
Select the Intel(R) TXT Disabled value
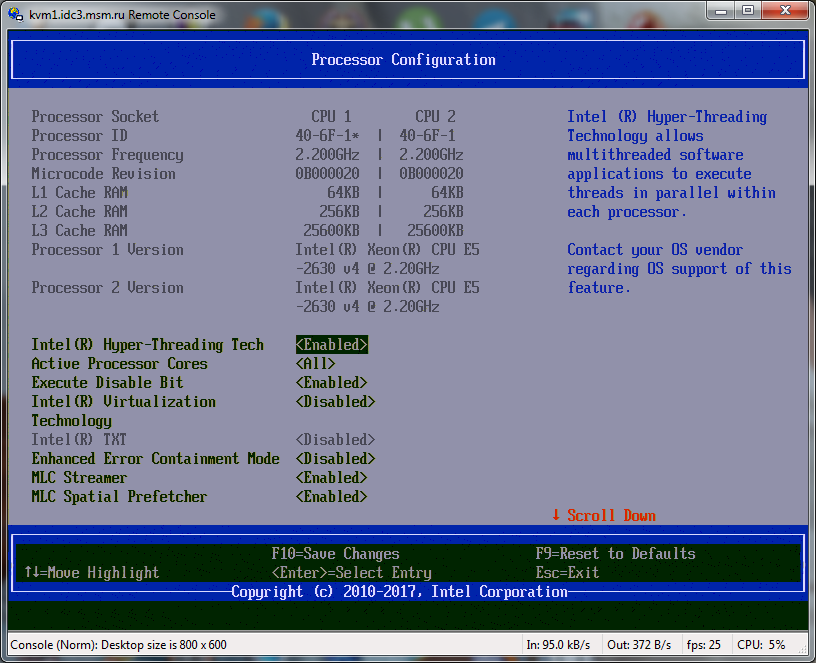335,440
